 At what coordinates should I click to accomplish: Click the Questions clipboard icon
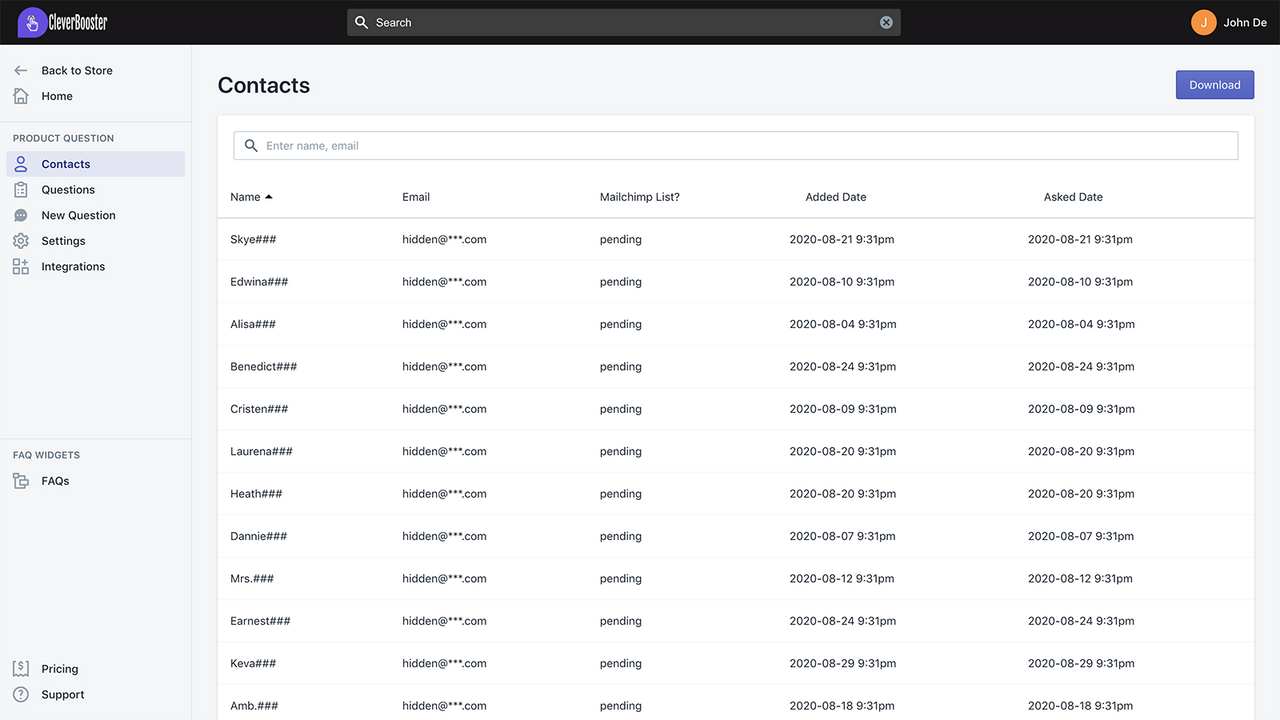pyautogui.click(x=21, y=190)
